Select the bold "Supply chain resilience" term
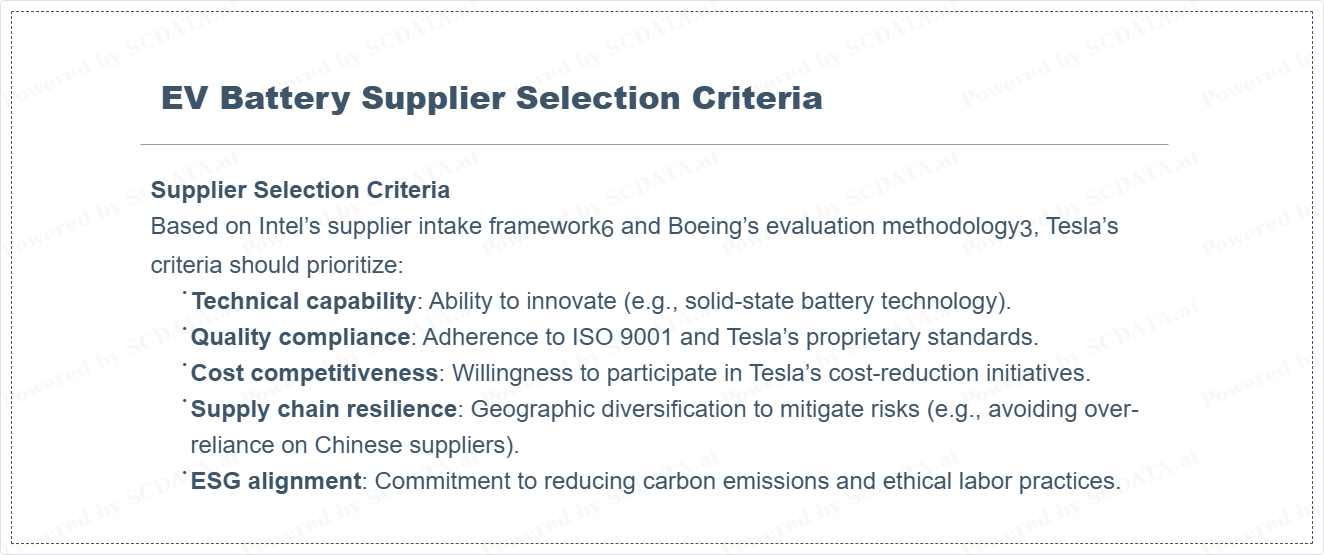 tap(324, 409)
